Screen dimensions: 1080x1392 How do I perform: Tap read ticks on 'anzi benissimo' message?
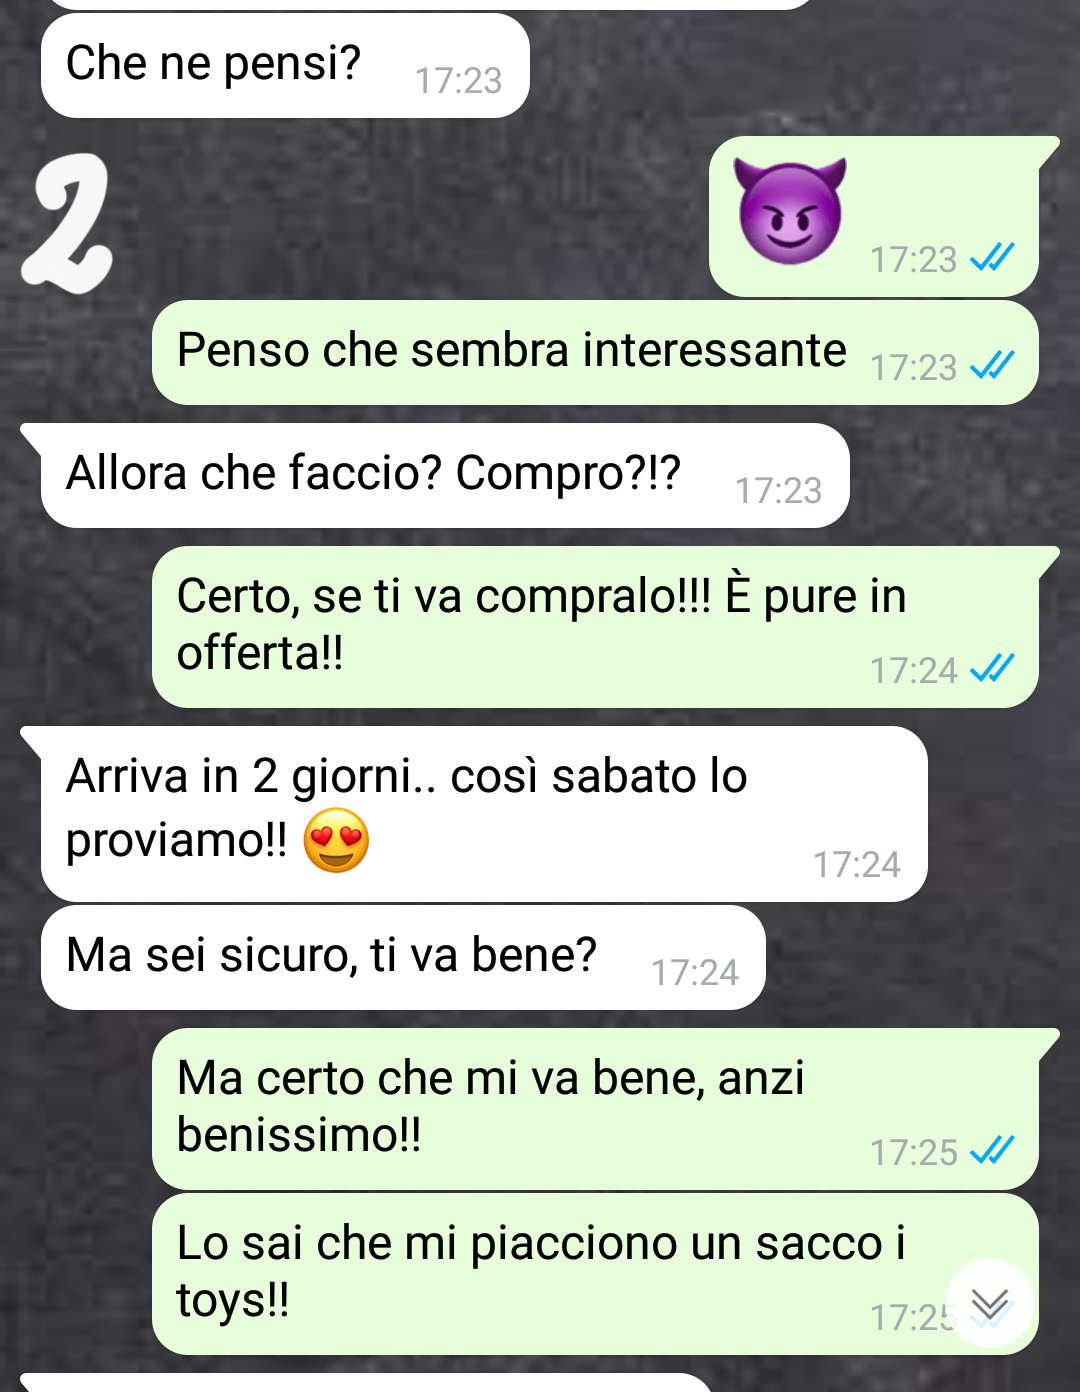click(992, 1151)
